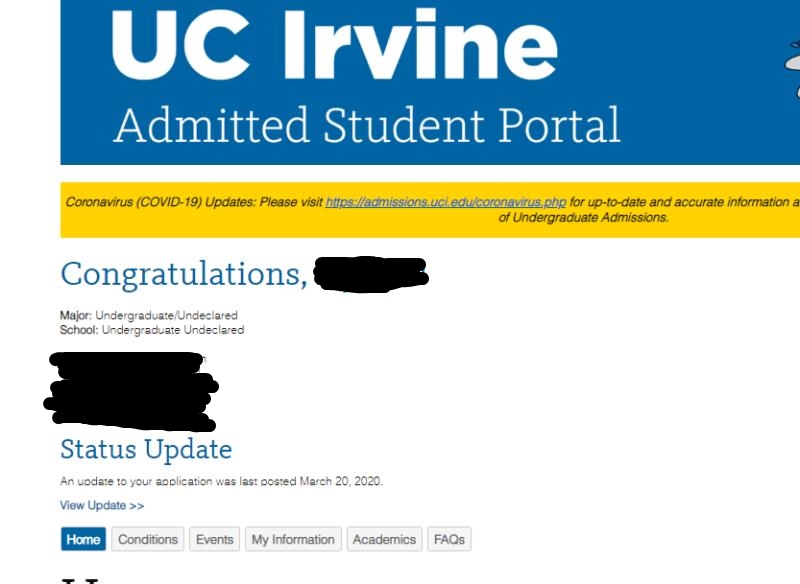
Task: Open the FAQs tab
Action: (449, 539)
